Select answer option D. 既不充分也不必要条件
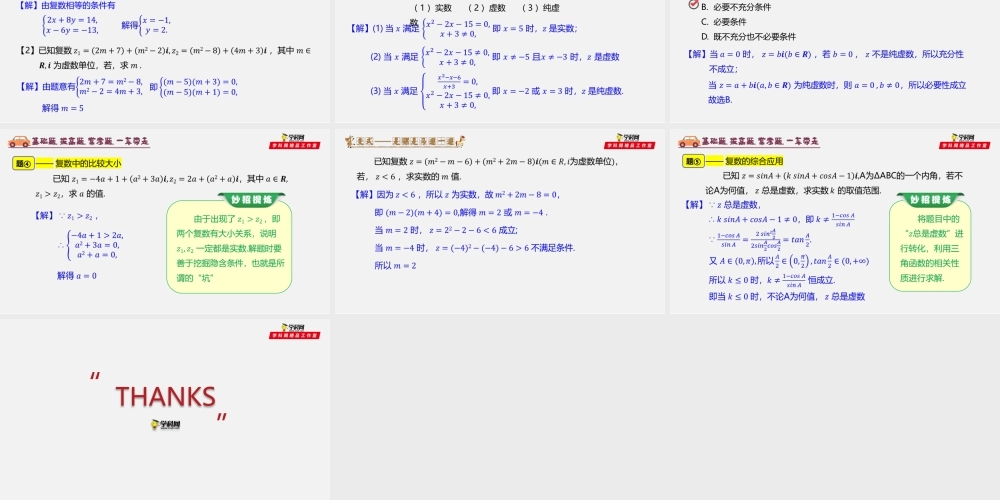The height and width of the screenshot is (500, 1000). pos(748,37)
